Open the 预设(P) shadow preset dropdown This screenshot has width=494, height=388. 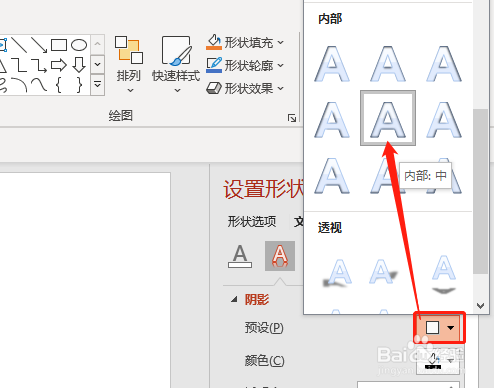(x=439, y=328)
